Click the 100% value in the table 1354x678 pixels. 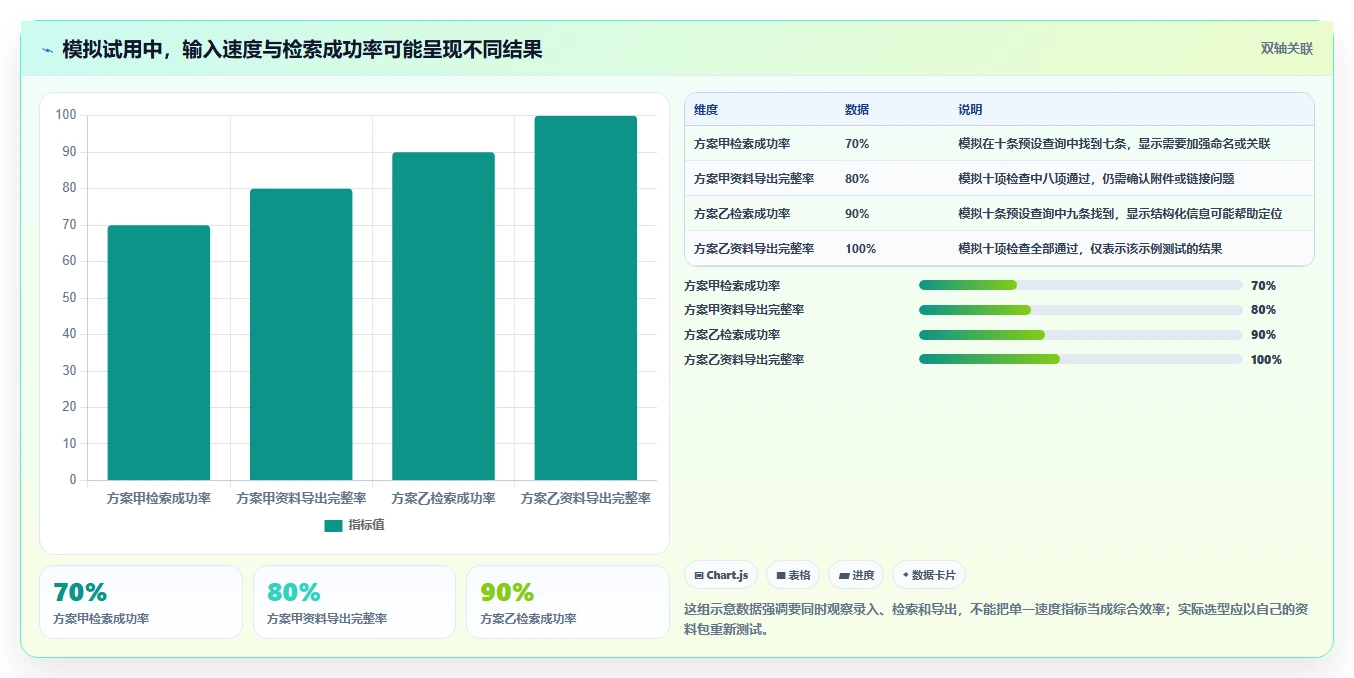point(860,249)
